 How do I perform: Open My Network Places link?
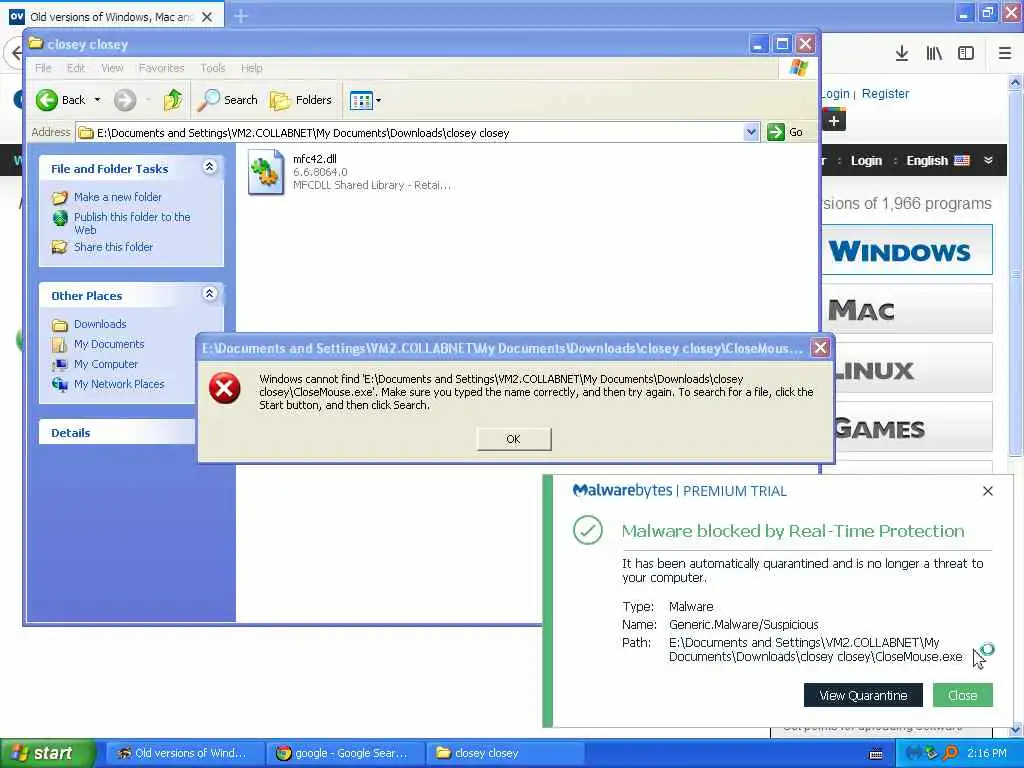pyautogui.click(x=119, y=385)
